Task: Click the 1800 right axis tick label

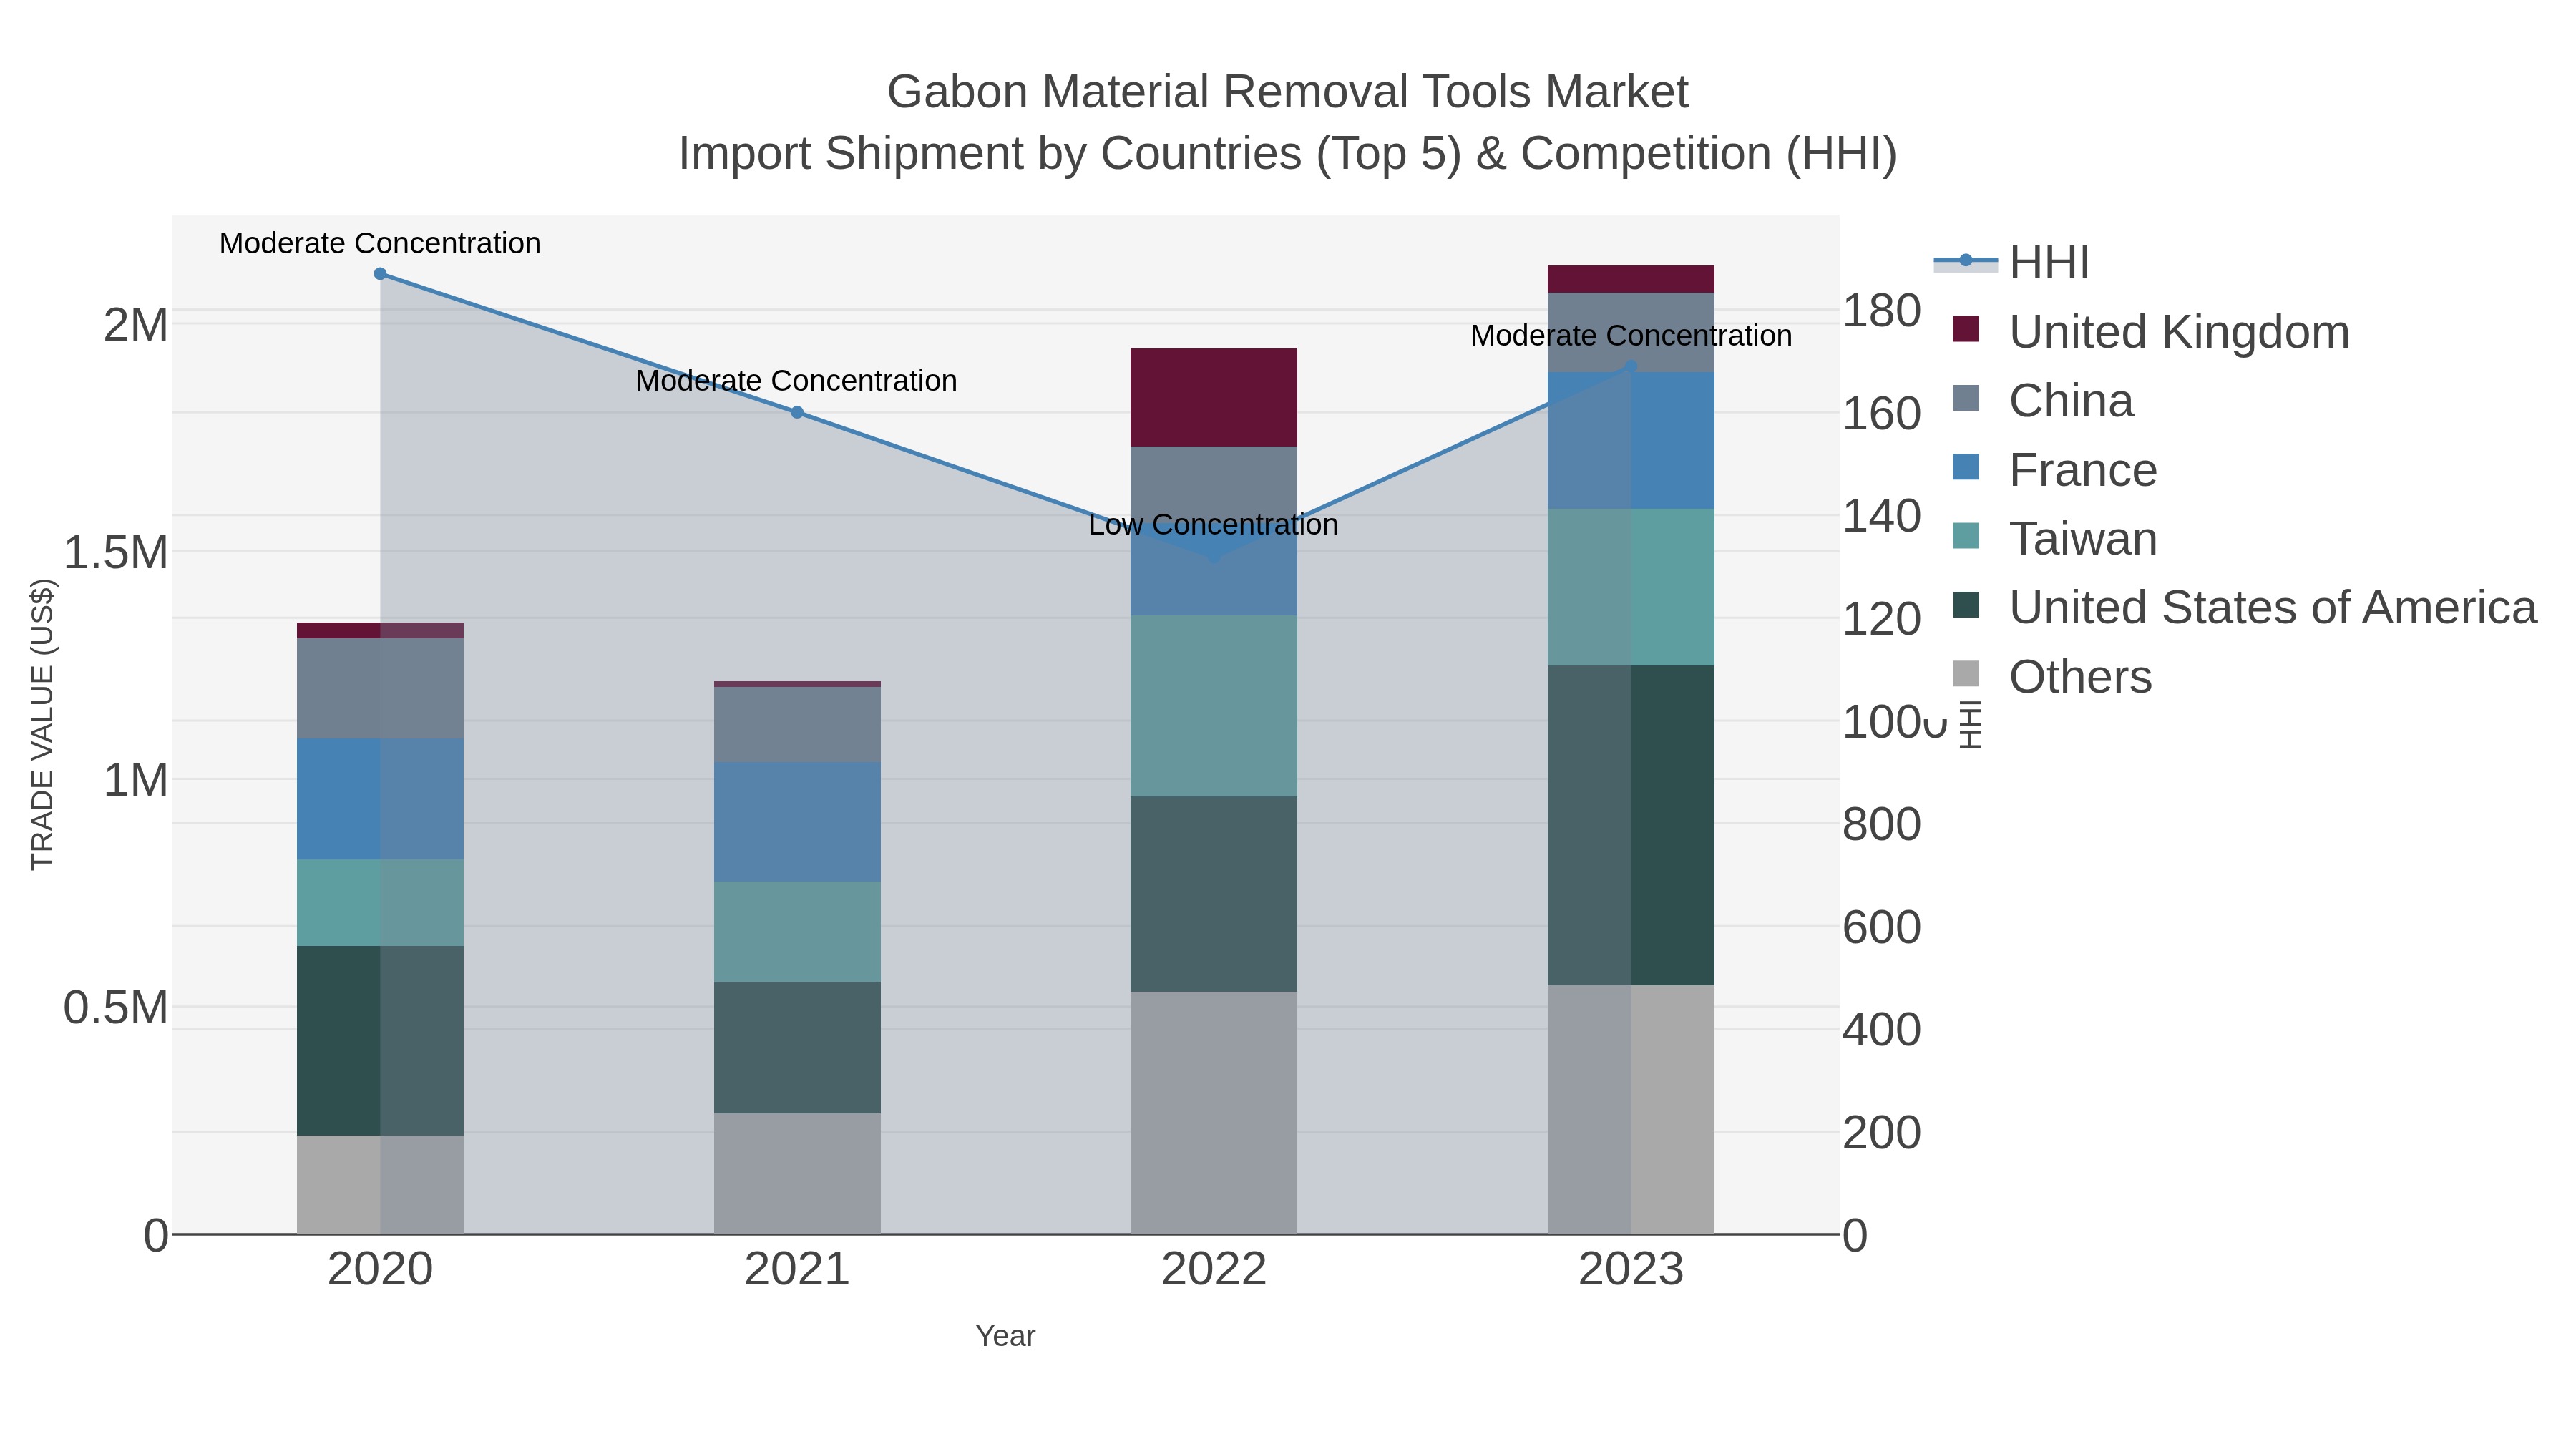Action: tap(1882, 311)
